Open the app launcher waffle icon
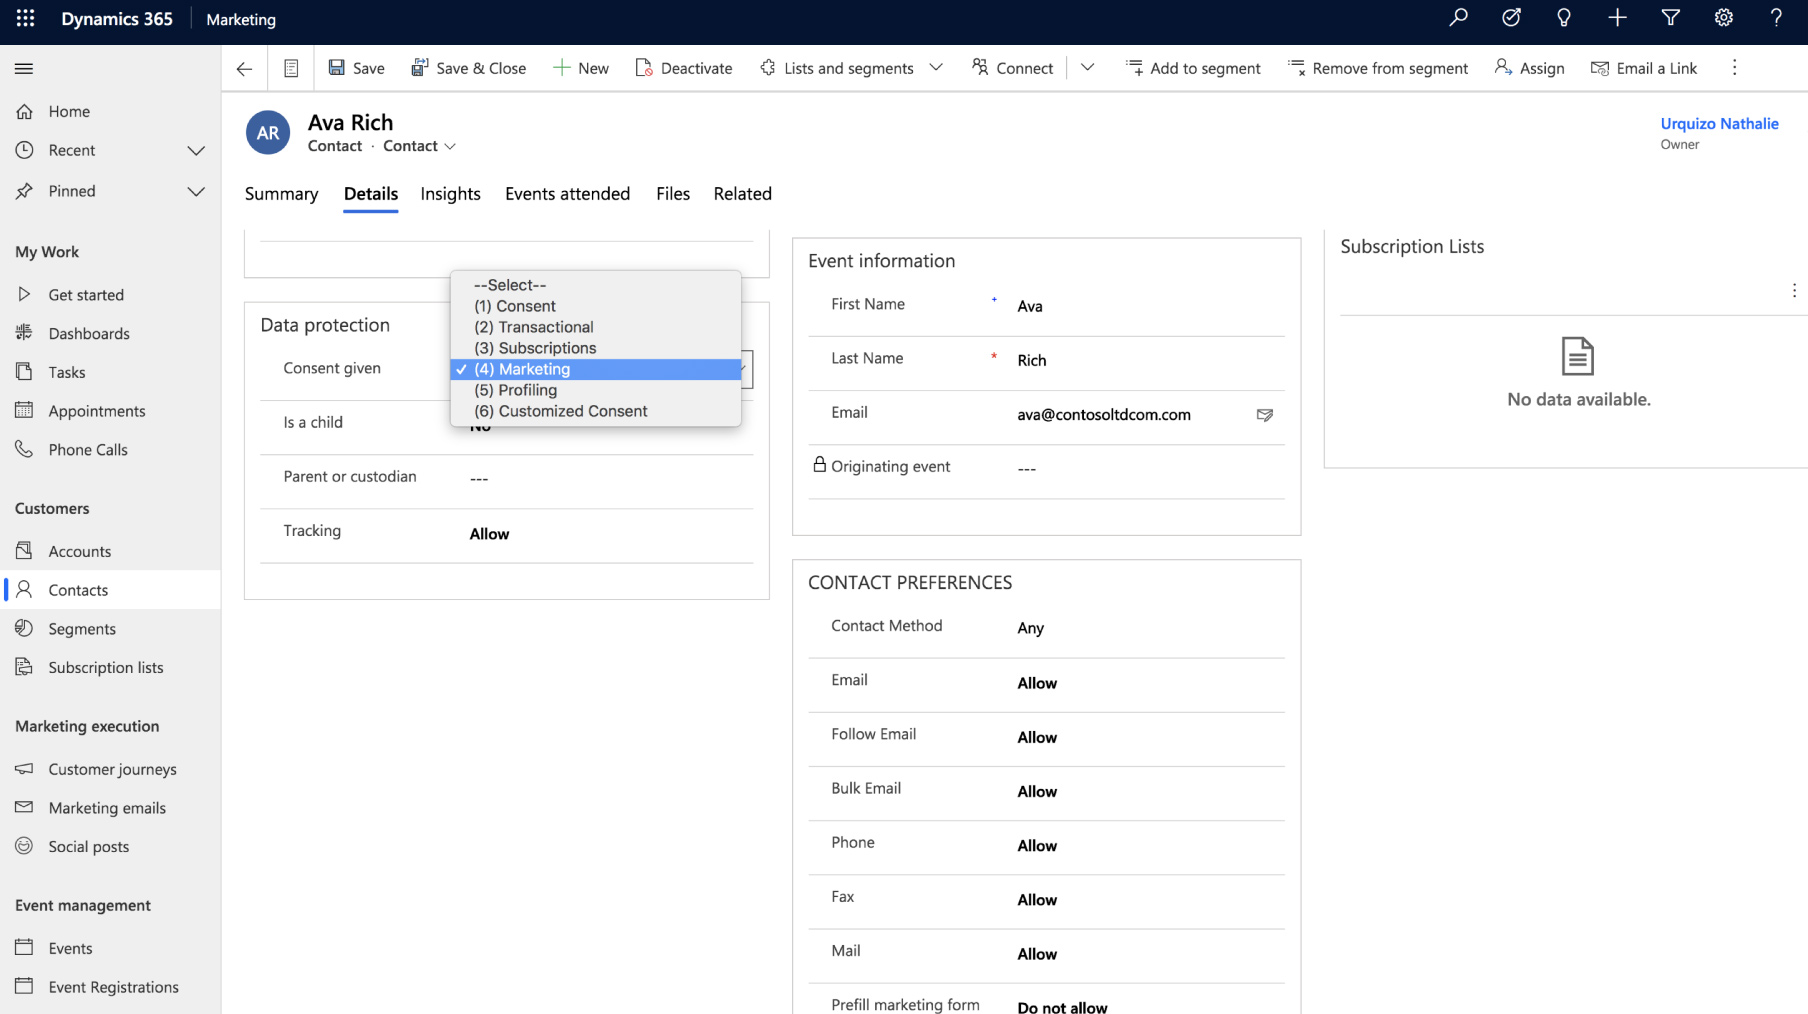 click(25, 19)
